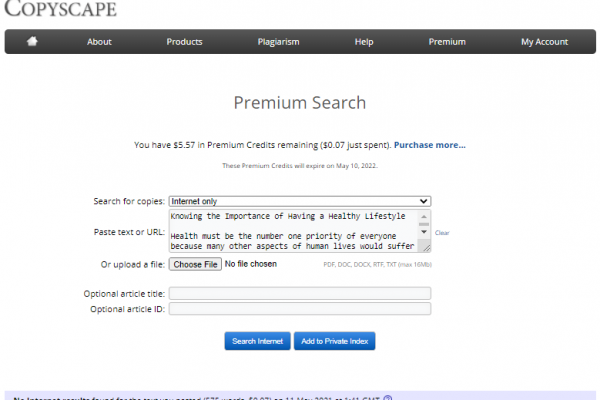Click the Premium Credits remaining text
The width and height of the screenshot is (600, 400).
coord(262,145)
